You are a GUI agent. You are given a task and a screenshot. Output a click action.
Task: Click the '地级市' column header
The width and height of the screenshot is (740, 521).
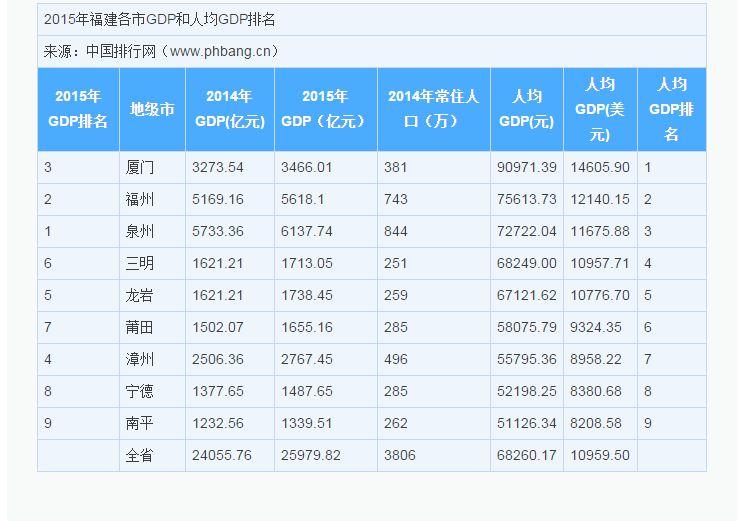pyautogui.click(x=152, y=109)
